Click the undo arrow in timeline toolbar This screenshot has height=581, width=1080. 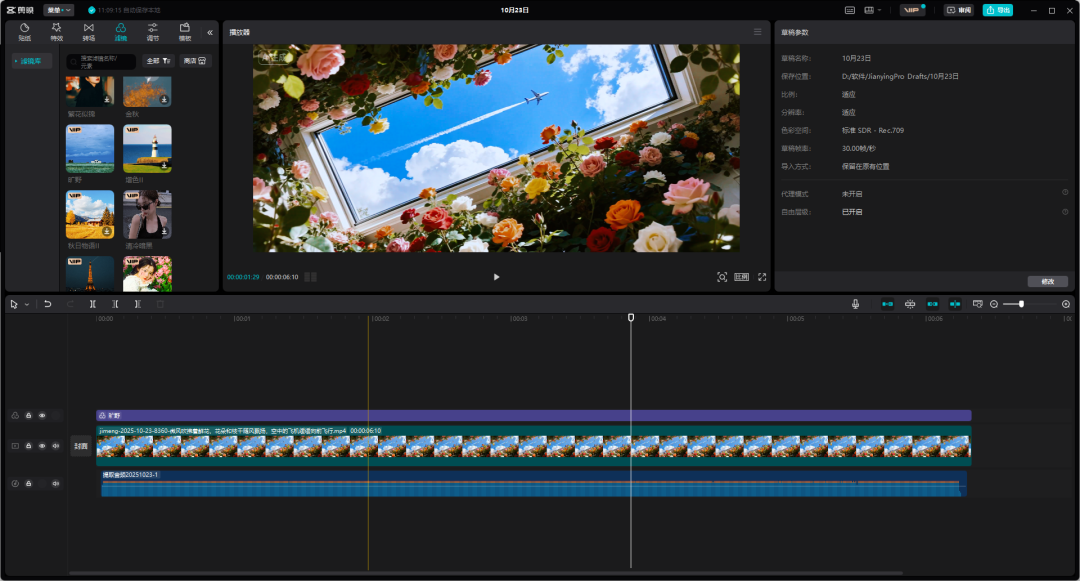(x=47, y=304)
